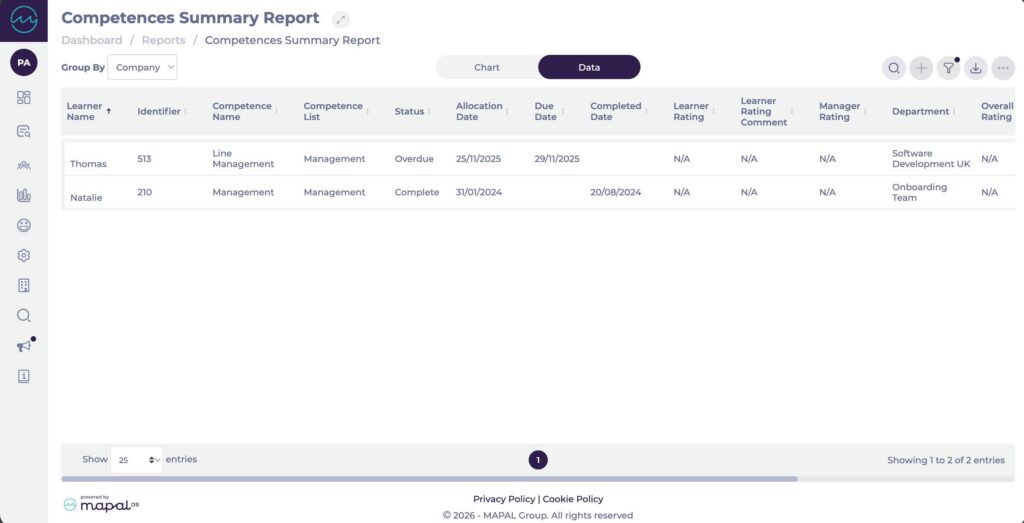Go to Dashboard in the breadcrumb
1024x523 pixels.
pyautogui.click(x=91, y=40)
